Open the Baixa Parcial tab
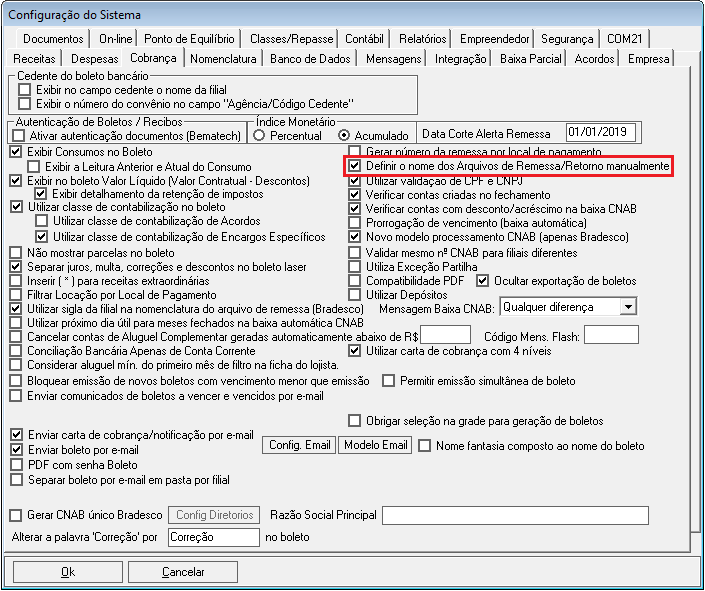Viewport: 705px width, 591px height. pyautogui.click(x=531, y=59)
